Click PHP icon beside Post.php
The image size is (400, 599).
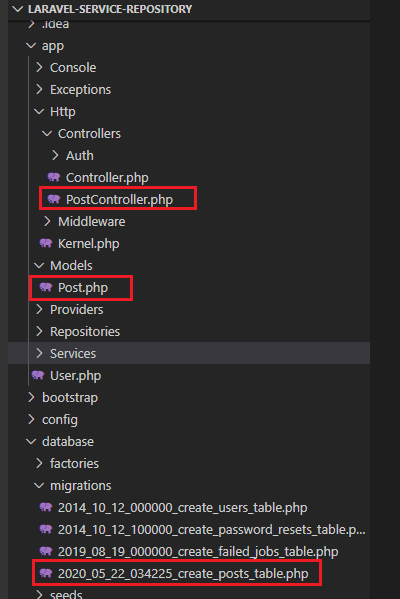click(x=46, y=287)
